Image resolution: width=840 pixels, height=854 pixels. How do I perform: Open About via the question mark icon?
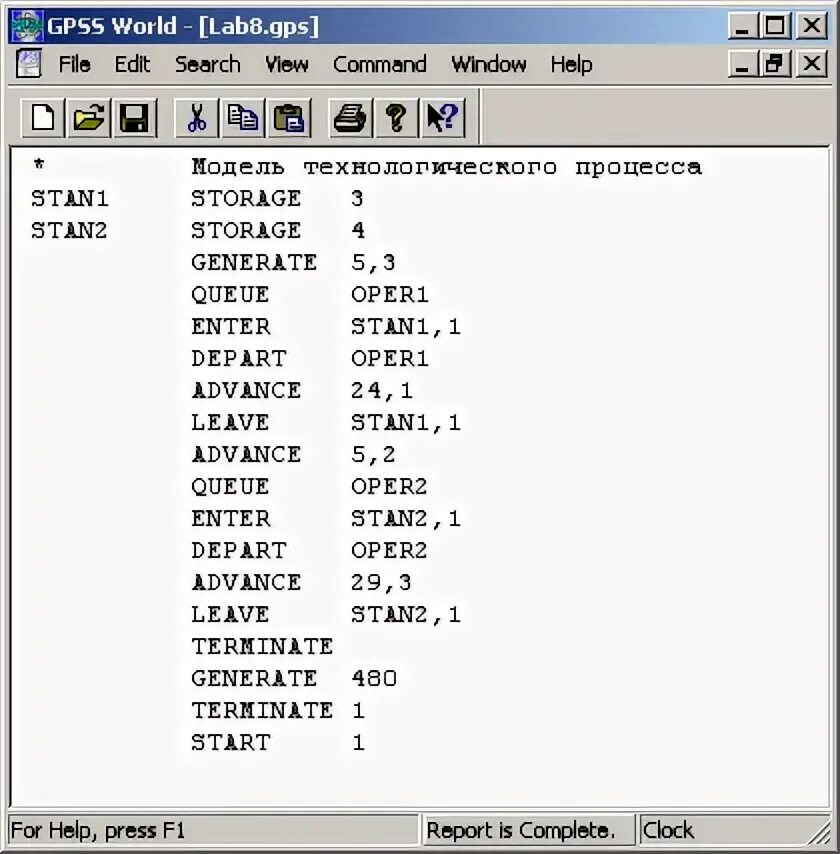point(396,118)
